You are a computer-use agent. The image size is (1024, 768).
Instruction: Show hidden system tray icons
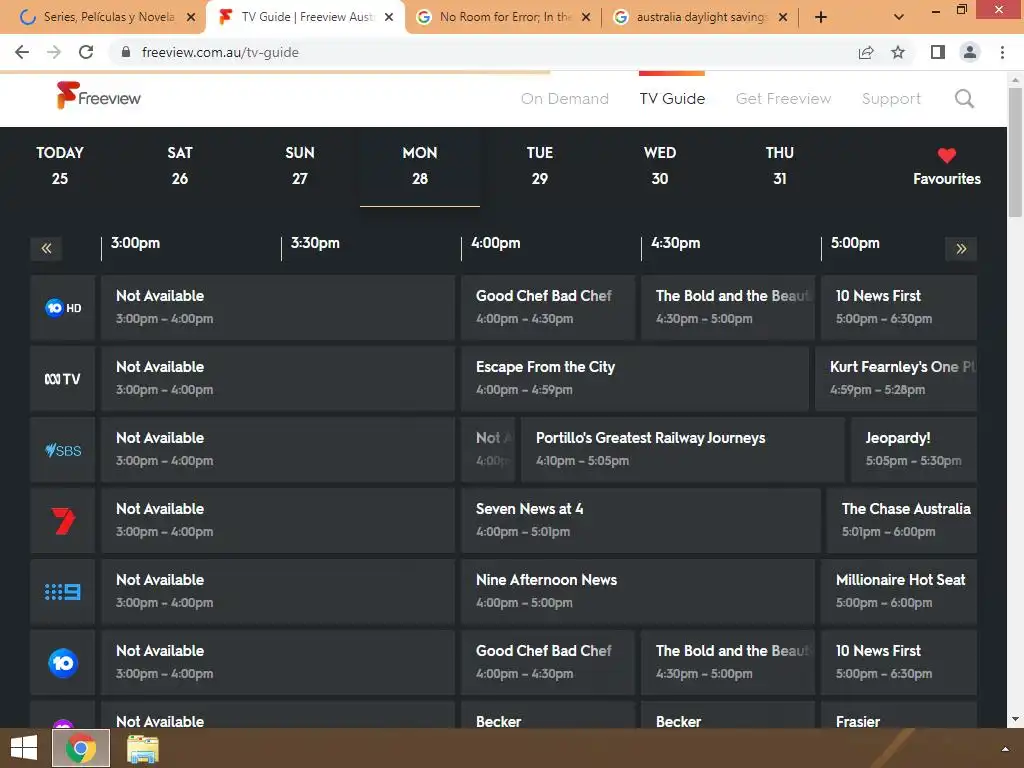1005,749
